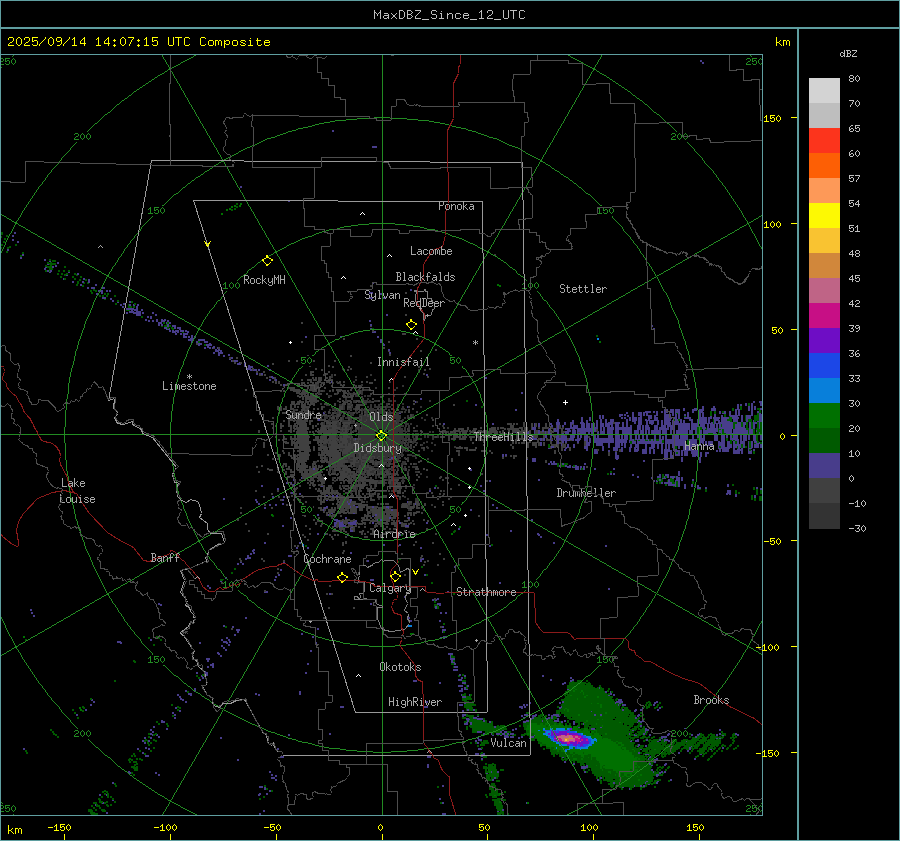Click the Stettler city label
This screenshot has height=841, width=900.
click(583, 289)
